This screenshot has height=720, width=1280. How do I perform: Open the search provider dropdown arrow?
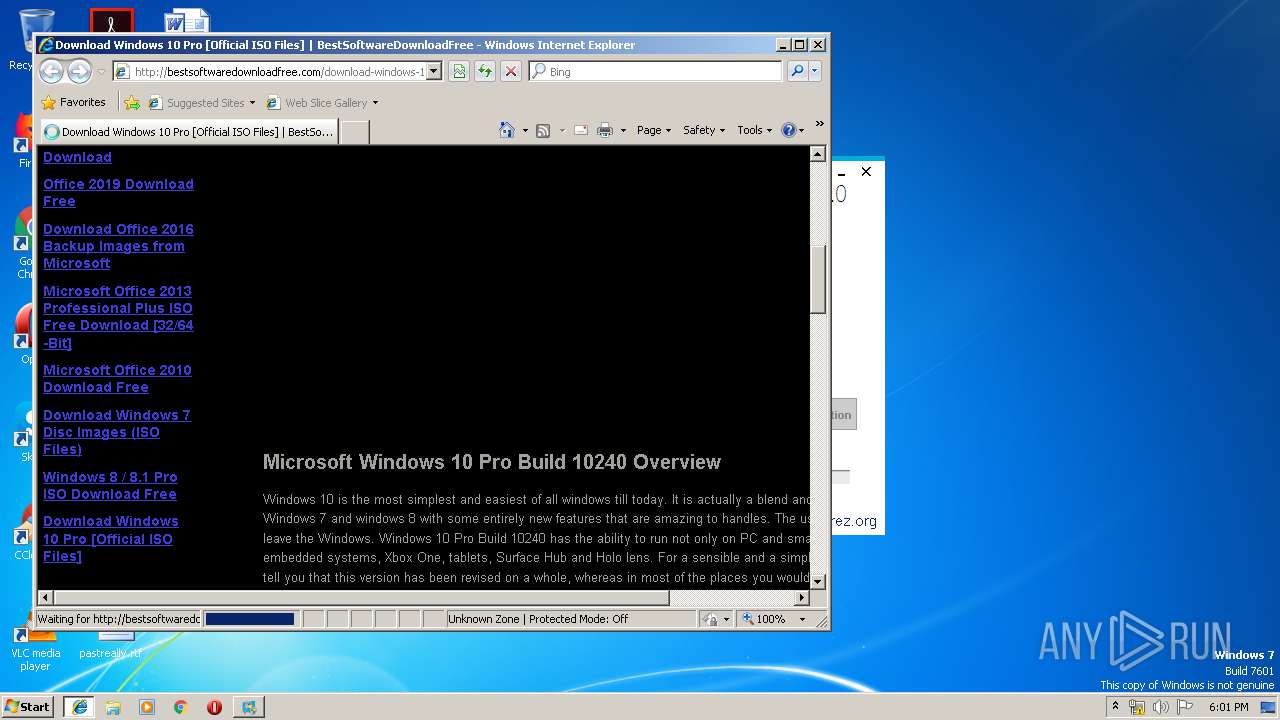tap(815, 71)
